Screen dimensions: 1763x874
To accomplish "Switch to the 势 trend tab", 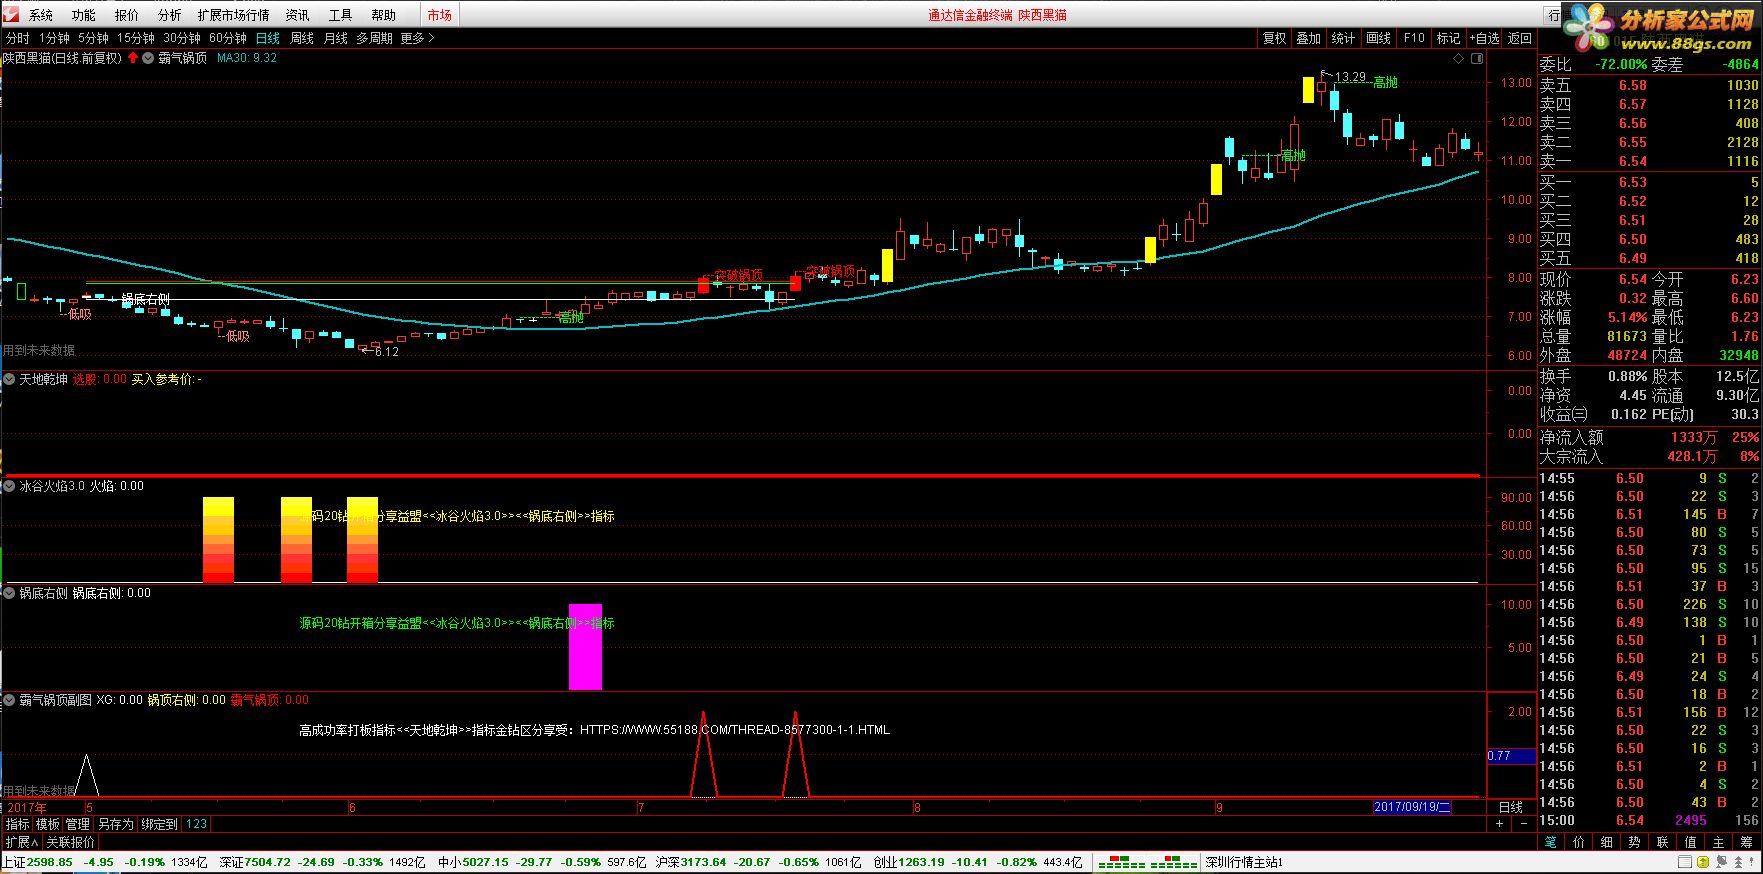I will tap(1635, 842).
